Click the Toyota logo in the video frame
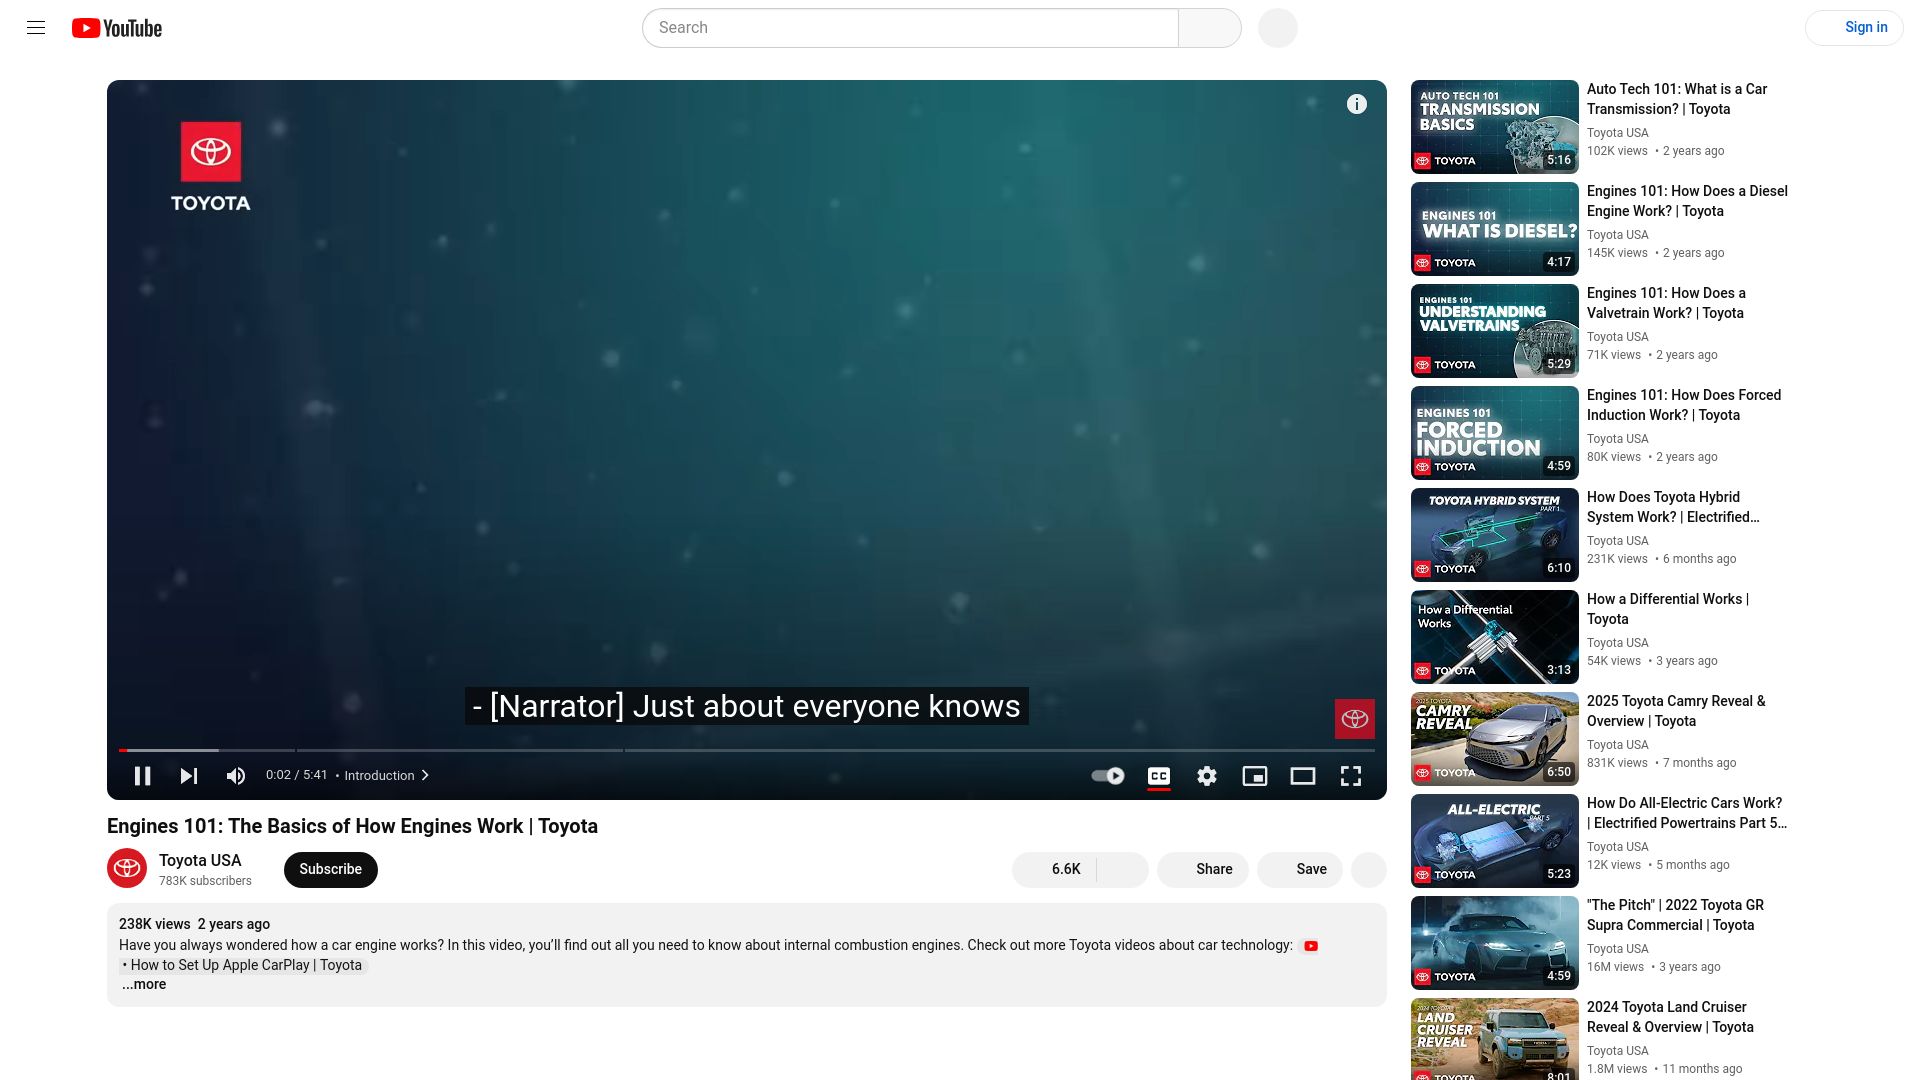1920x1080 pixels. (x=211, y=167)
